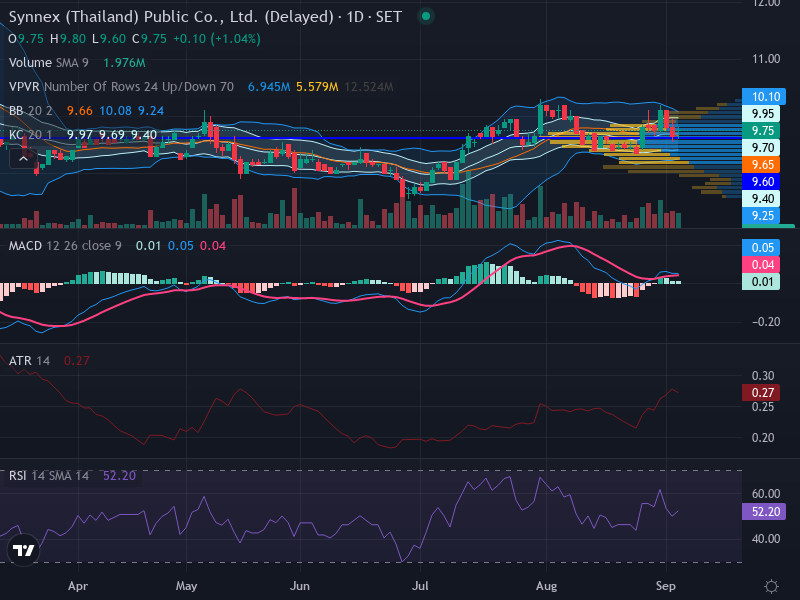Click the close price C9.75 readout
This screenshot has width=800, height=600.
tap(149, 39)
